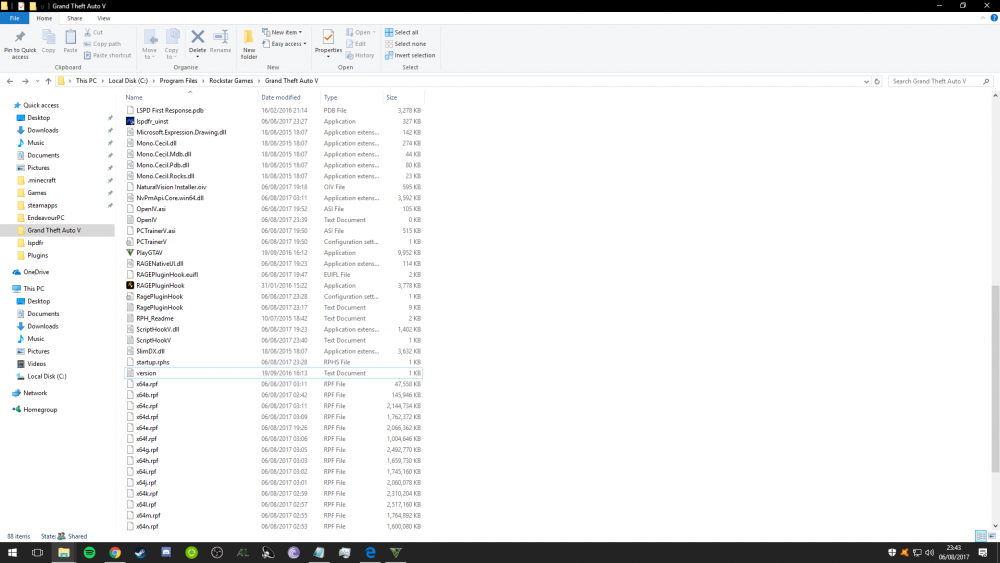
Task: Click the Edit ribbon button
Action: tap(356, 44)
